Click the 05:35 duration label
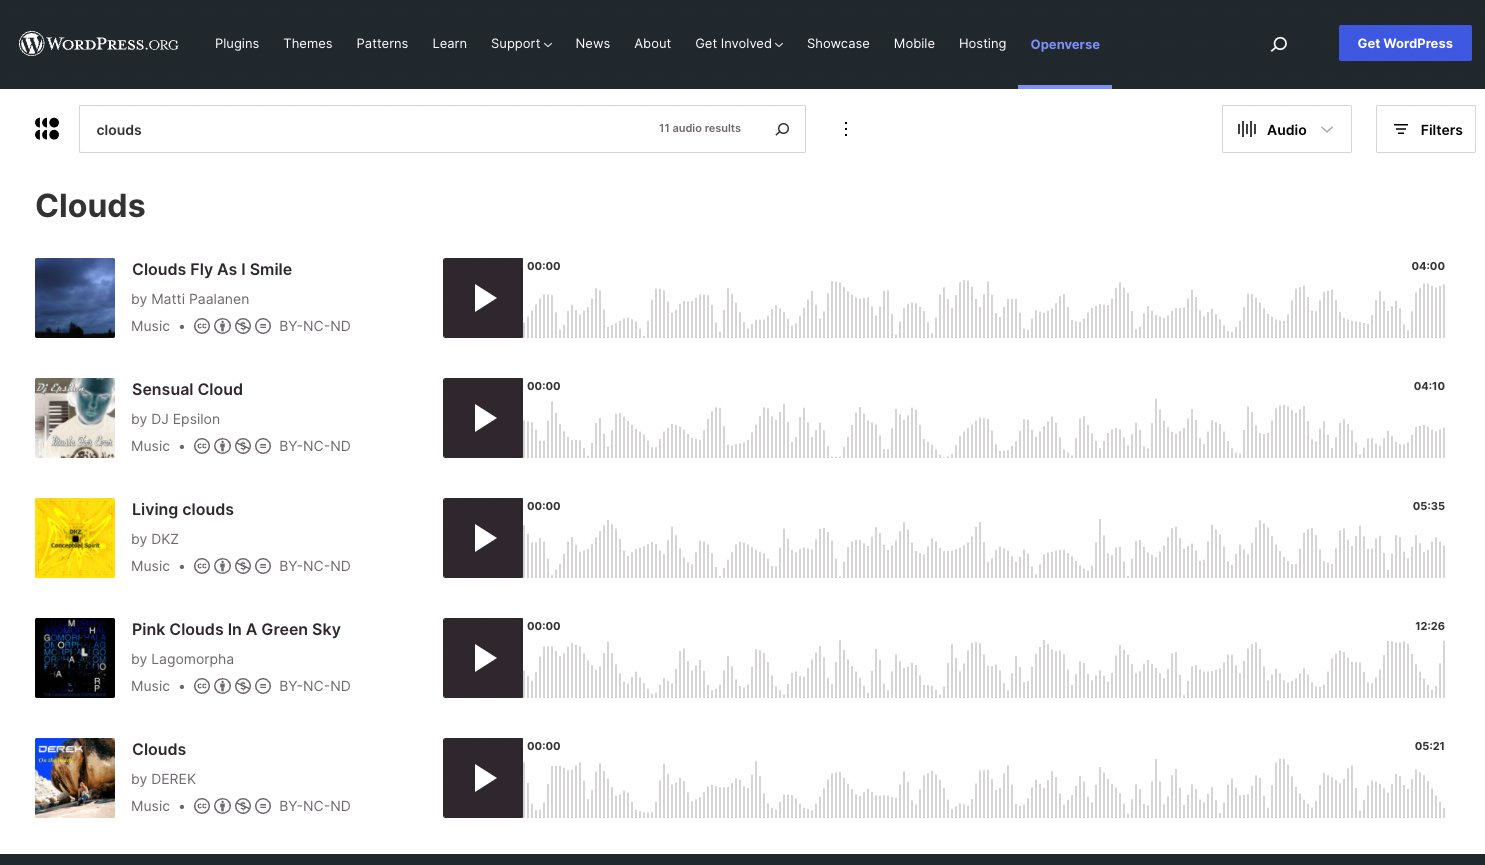 (1429, 506)
